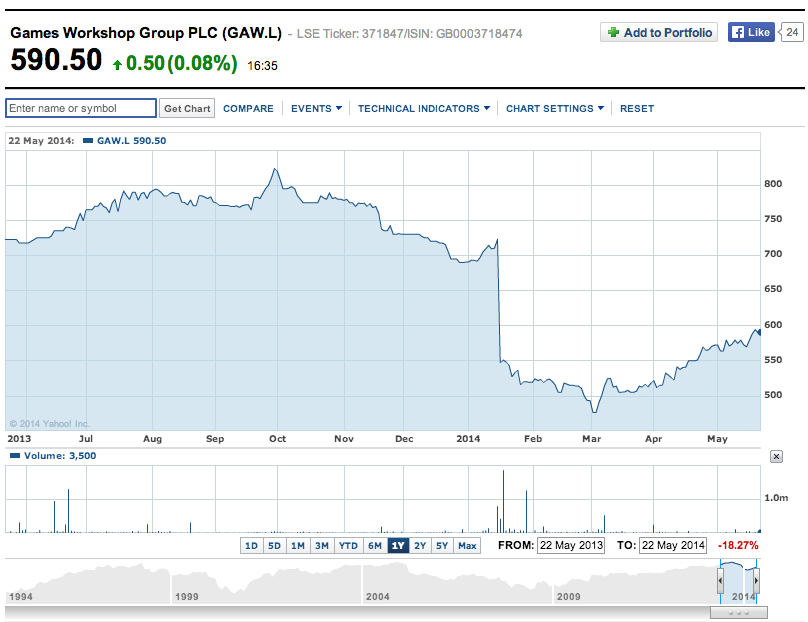Click the Volume: 3,500 legend label
The width and height of the screenshot is (808, 622).
coord(60,456)
